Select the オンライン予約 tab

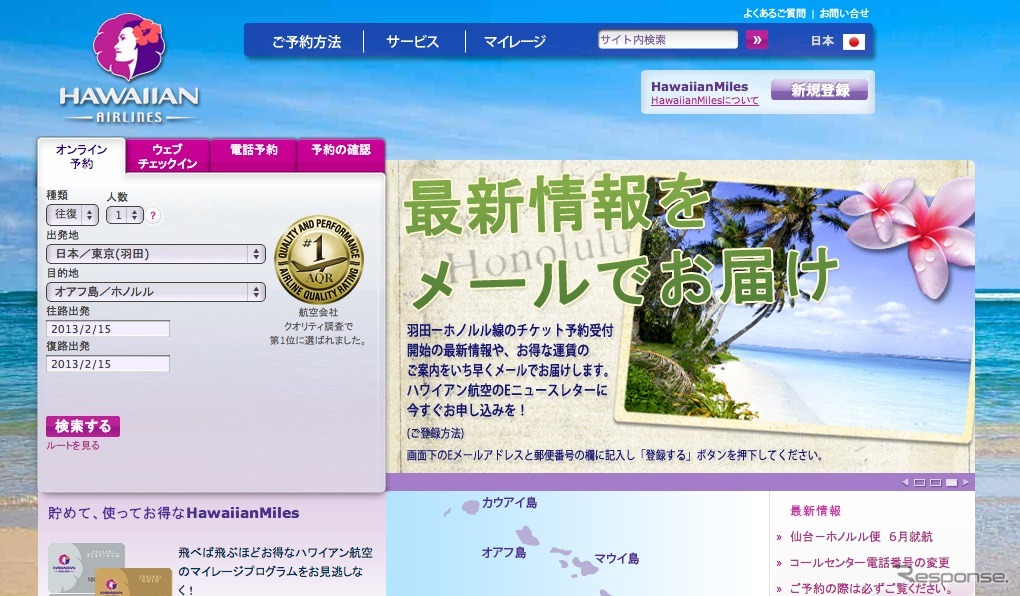(81, 157)
